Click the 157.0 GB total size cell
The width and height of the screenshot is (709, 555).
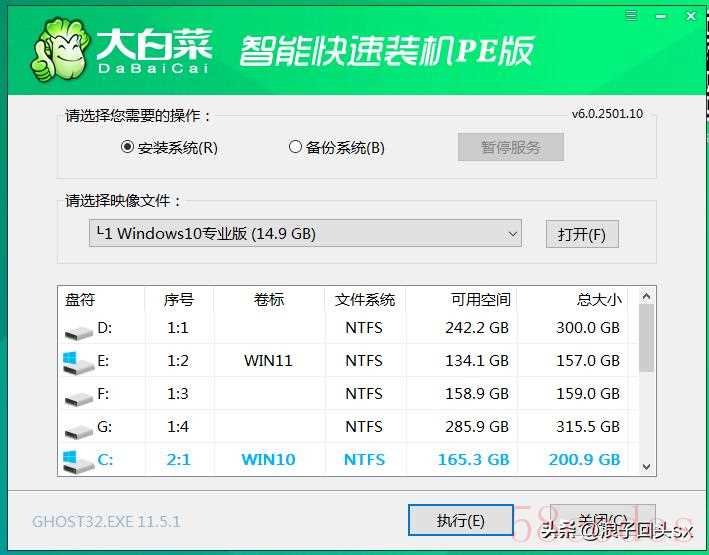click(x=588, y=361)
